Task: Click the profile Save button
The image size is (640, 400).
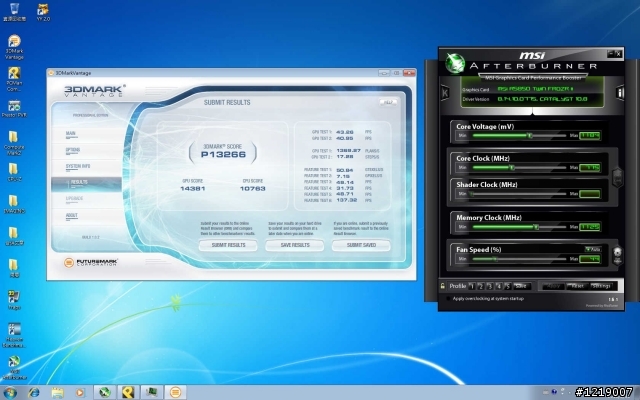Action: (x=521, y=286)
